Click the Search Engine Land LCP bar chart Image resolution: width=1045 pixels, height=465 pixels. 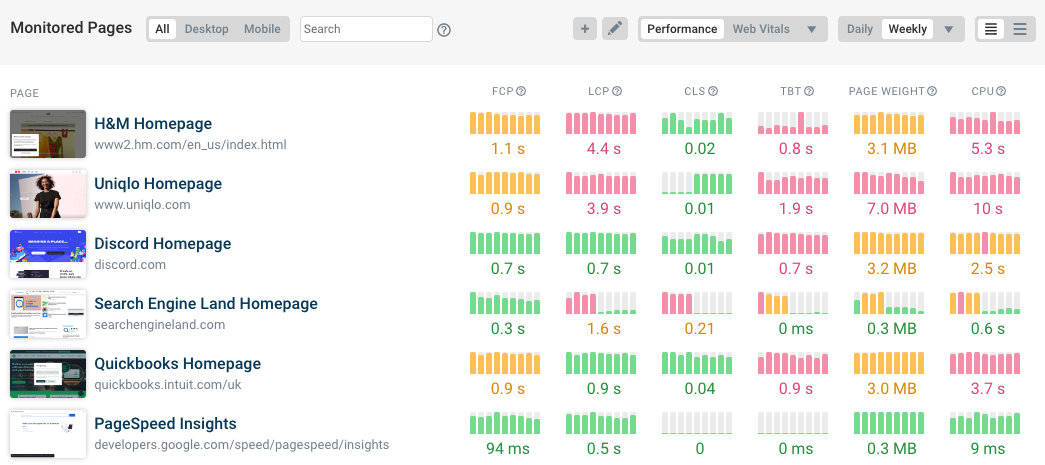click(x=601, y=303)
